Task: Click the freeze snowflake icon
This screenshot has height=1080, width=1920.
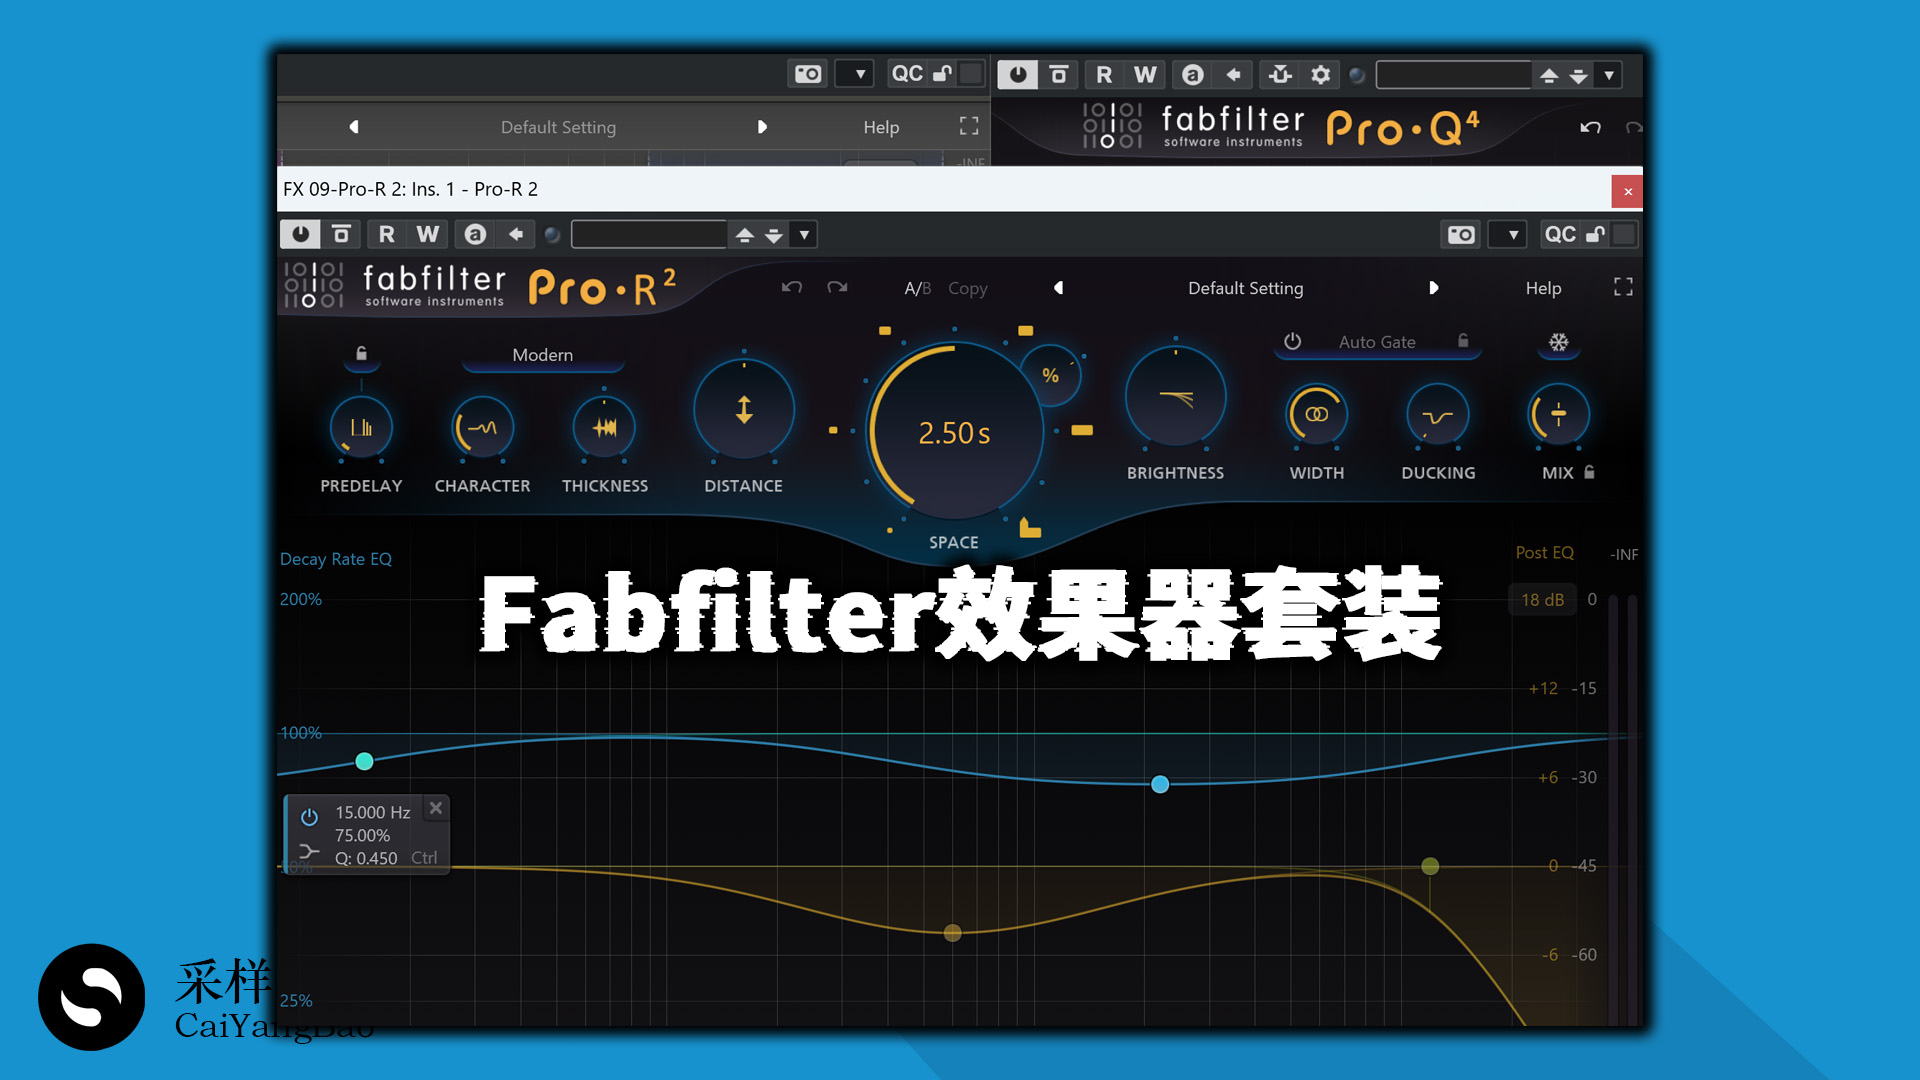Action: click(1558, 342)
